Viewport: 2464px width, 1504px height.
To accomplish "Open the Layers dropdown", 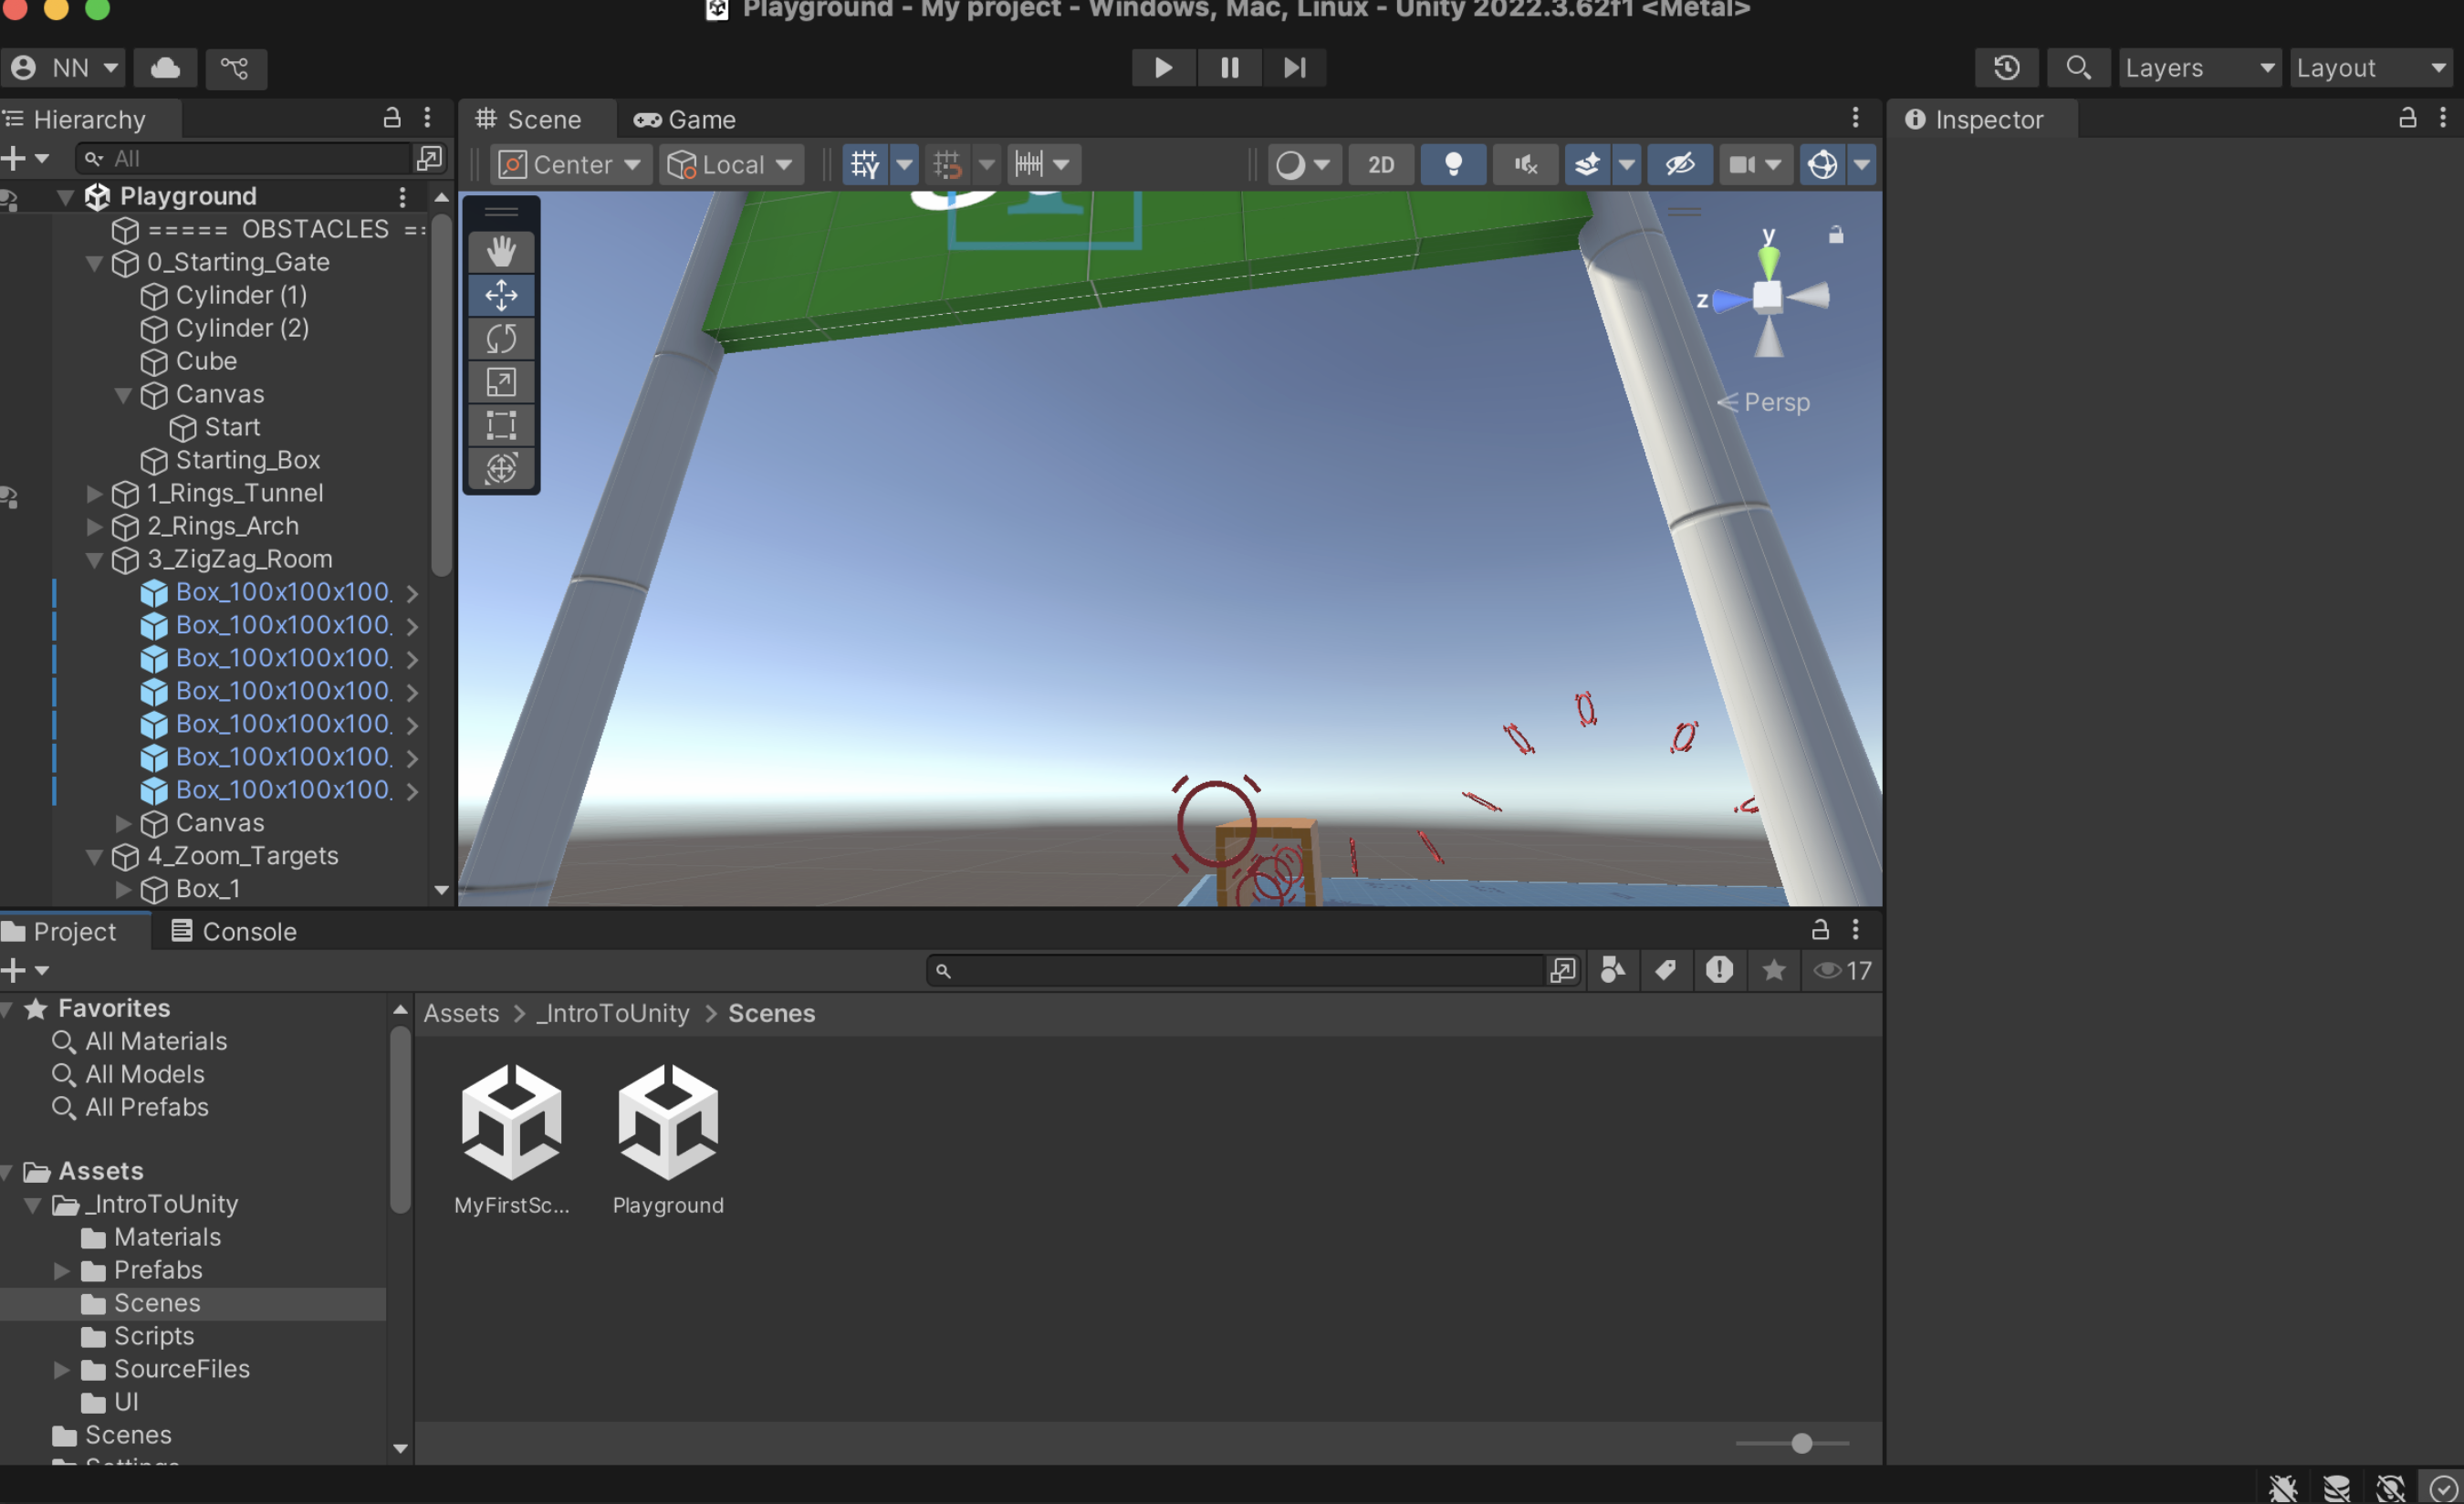I will [x=2198, y=67].
